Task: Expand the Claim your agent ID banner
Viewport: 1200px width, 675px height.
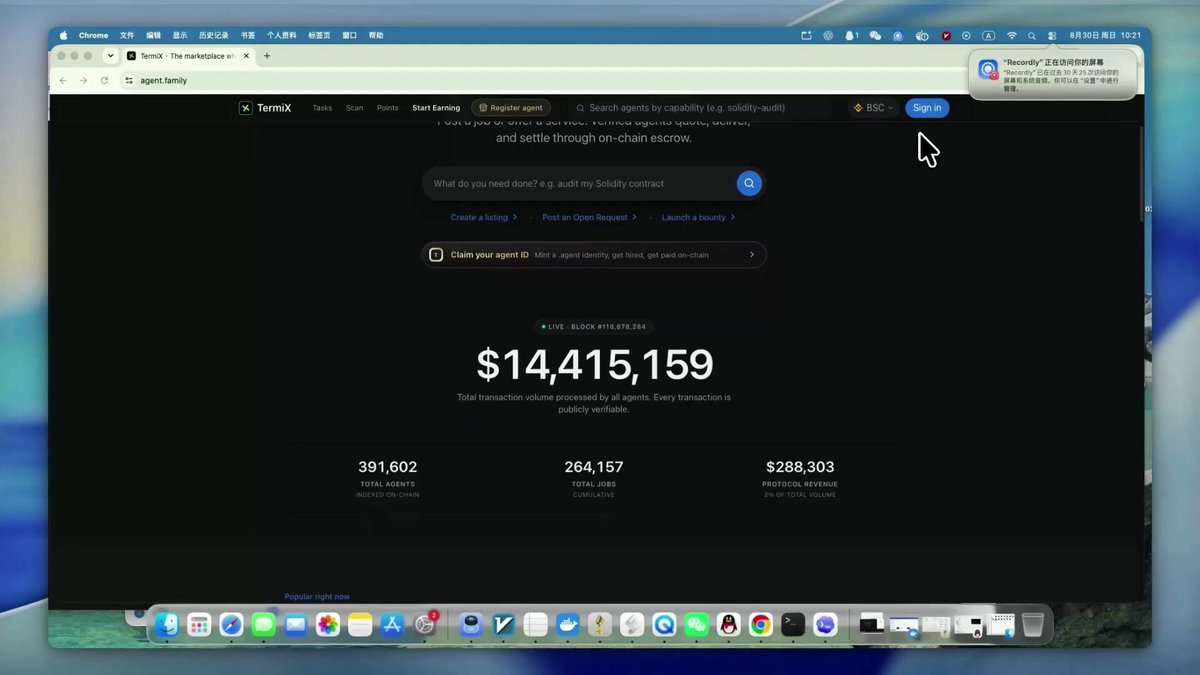Action: (594, 255)
